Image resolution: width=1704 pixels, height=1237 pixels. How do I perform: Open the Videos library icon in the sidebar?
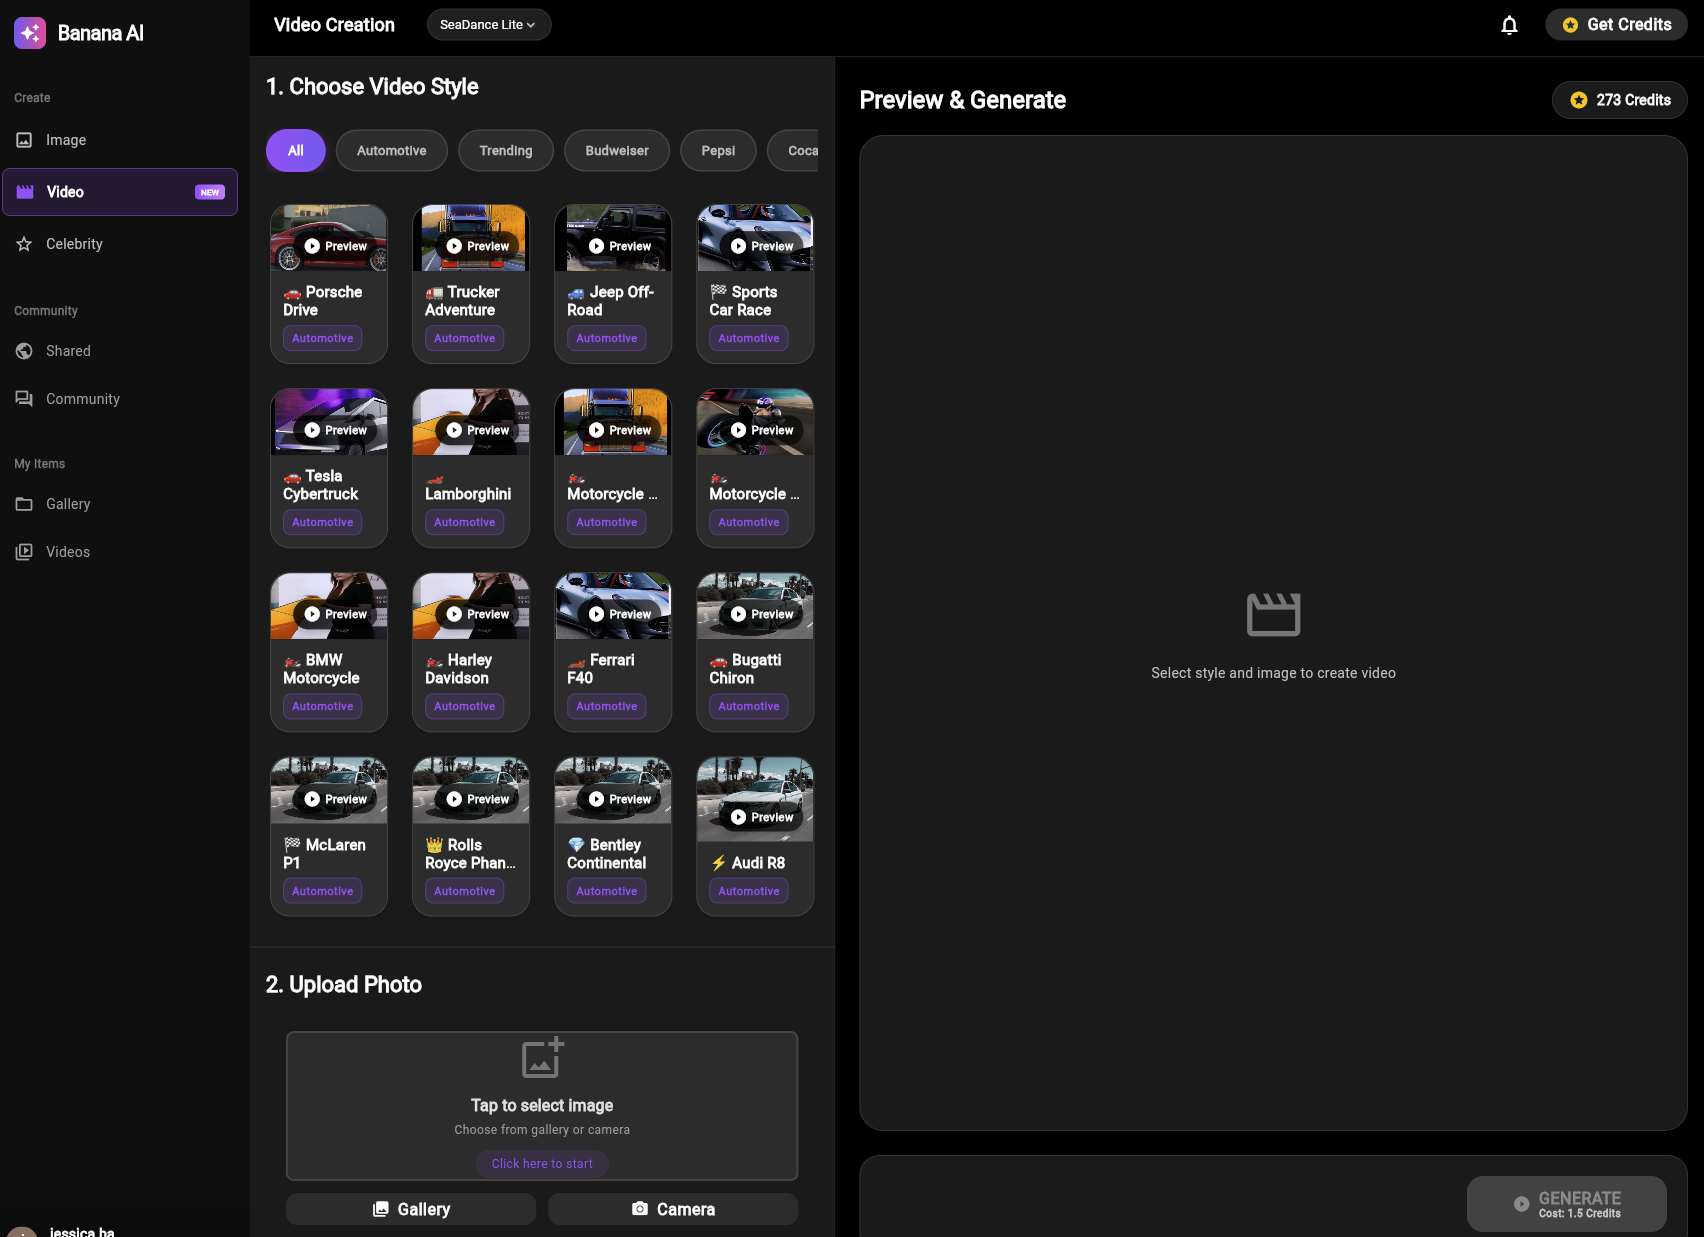pos(24,552)
